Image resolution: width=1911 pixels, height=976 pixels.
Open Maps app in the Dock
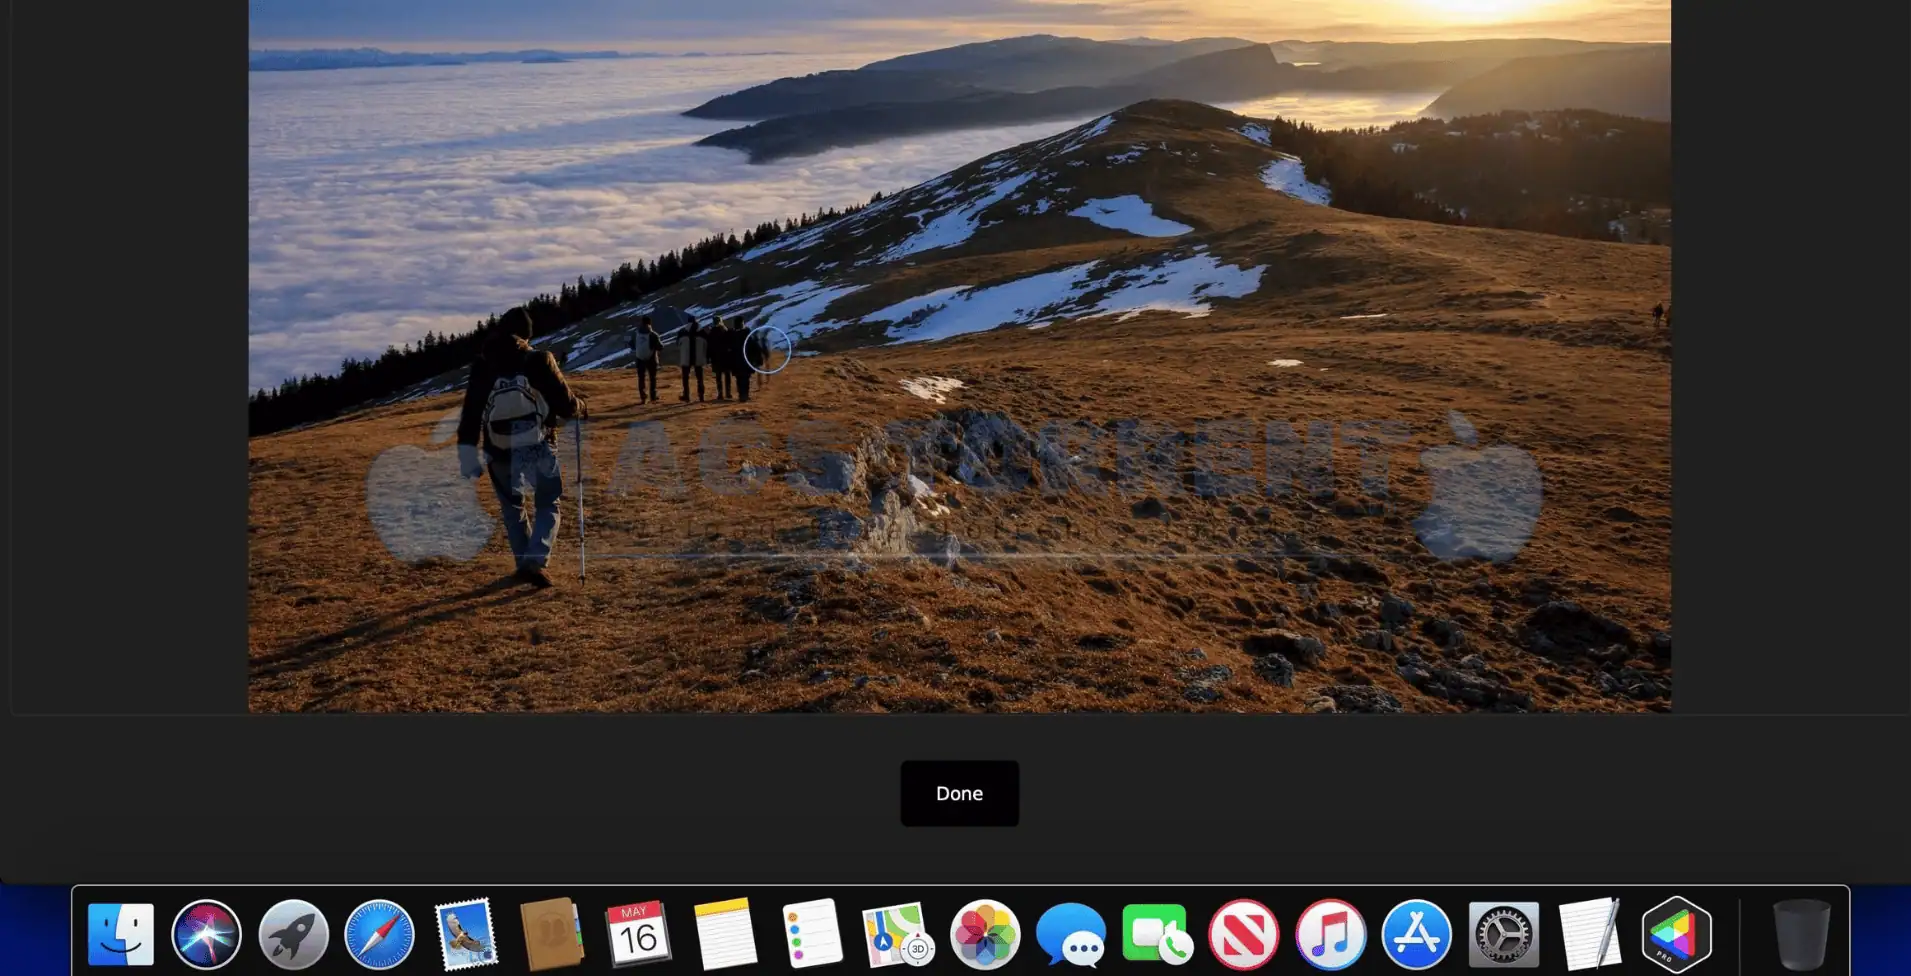pyautogui.click(x=898, y=935)
